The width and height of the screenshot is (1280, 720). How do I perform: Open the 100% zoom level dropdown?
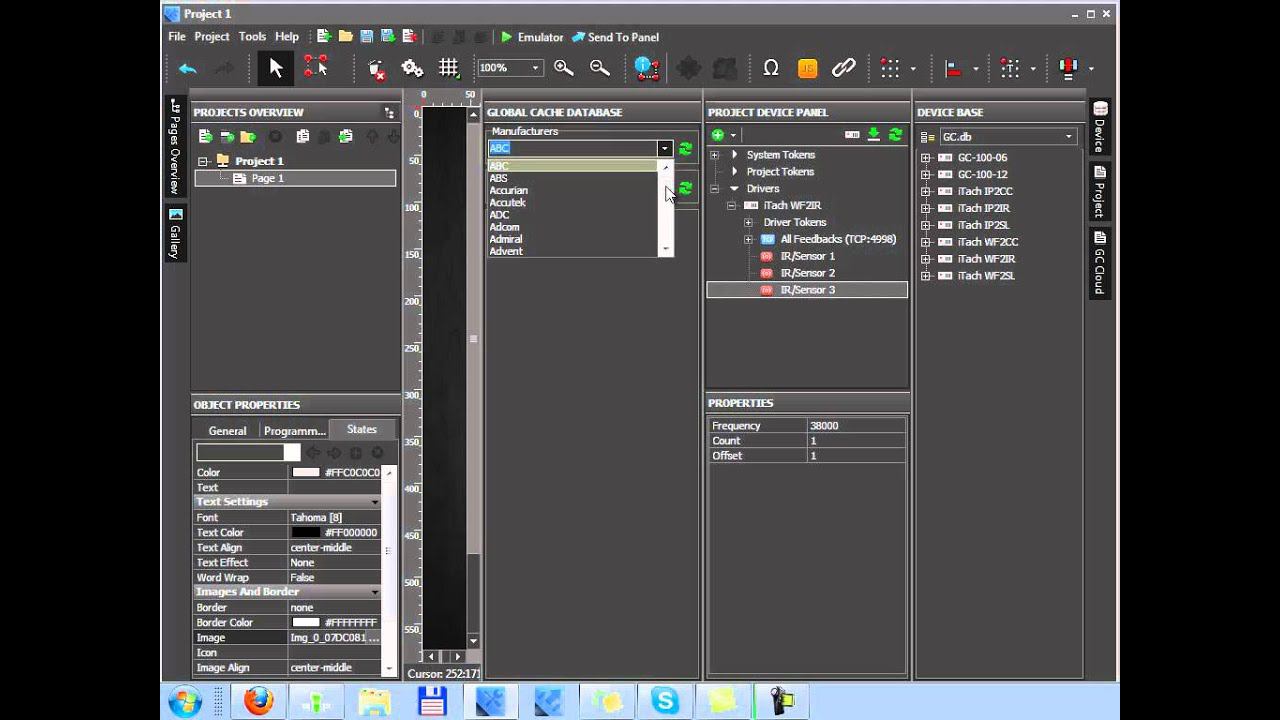tap(535, 68)
